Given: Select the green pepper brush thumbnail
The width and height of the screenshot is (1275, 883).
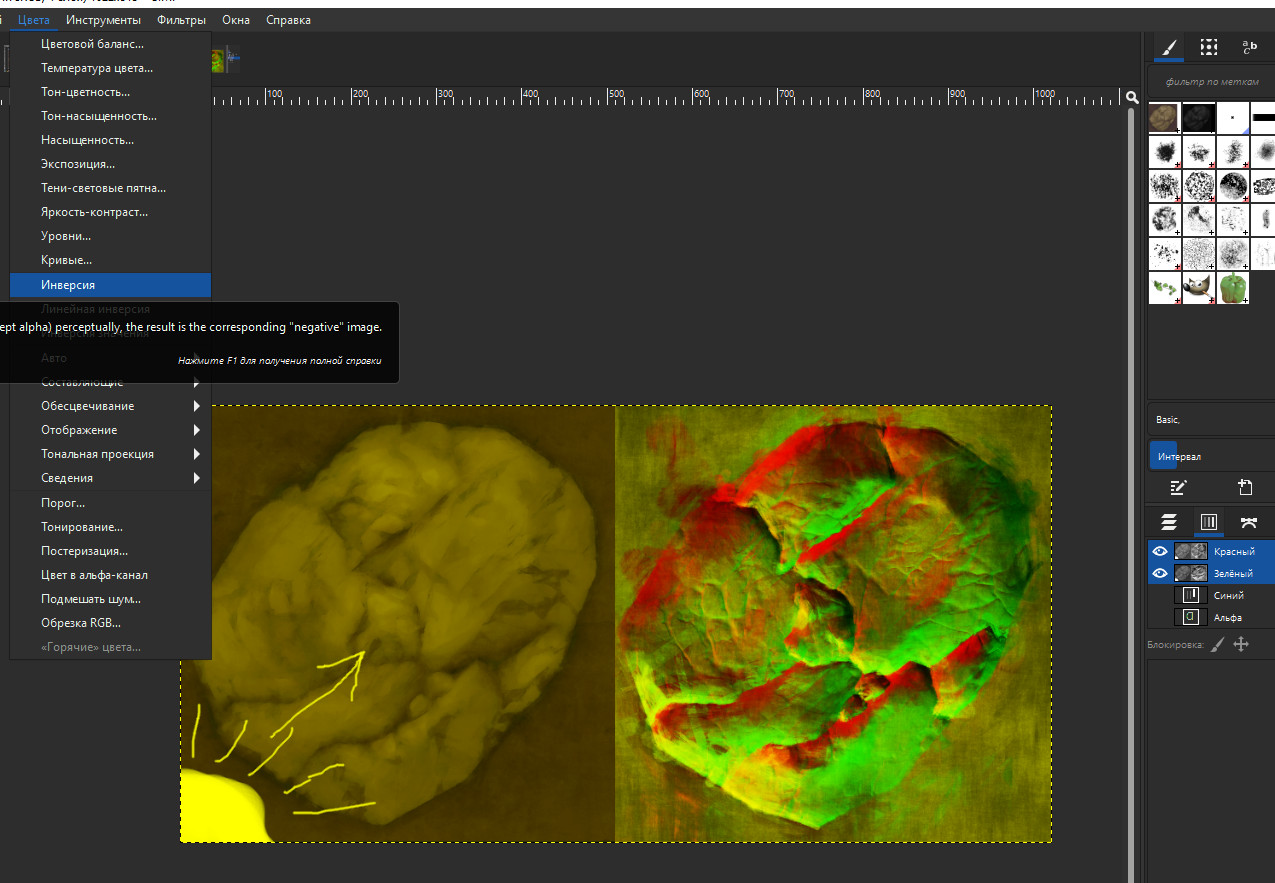Looking at the screenshot, I should (1232, 288).
